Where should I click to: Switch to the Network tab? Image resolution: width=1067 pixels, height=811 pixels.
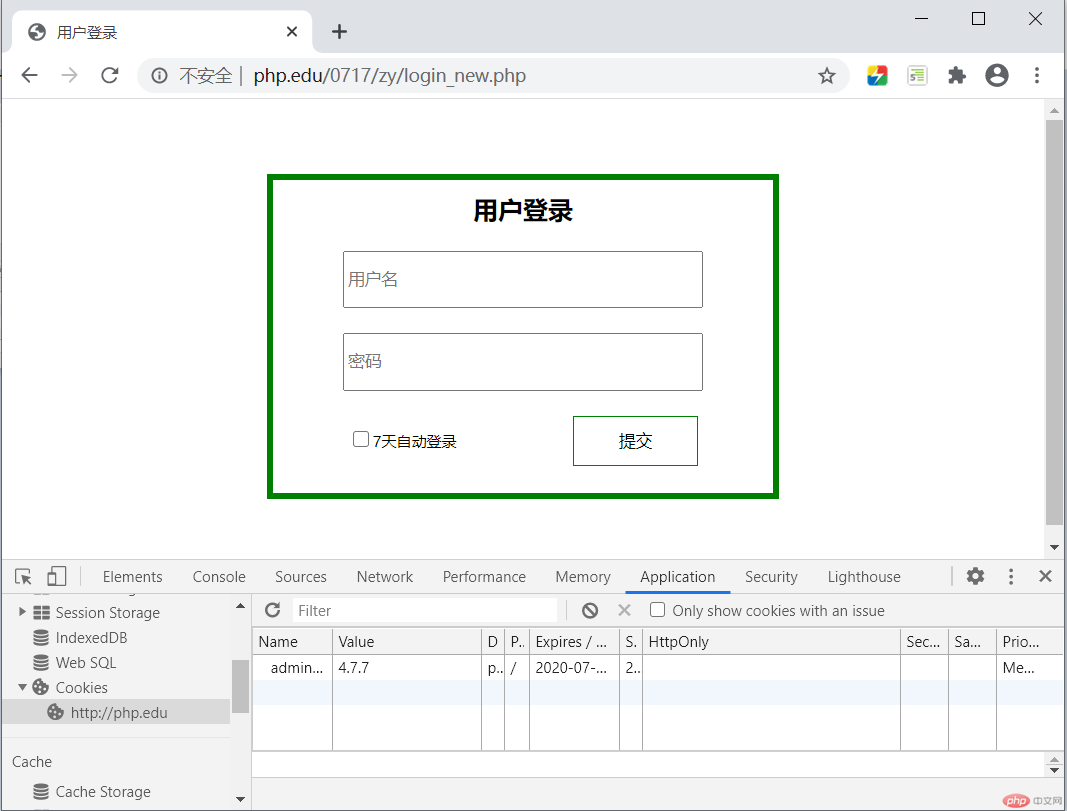384,577
